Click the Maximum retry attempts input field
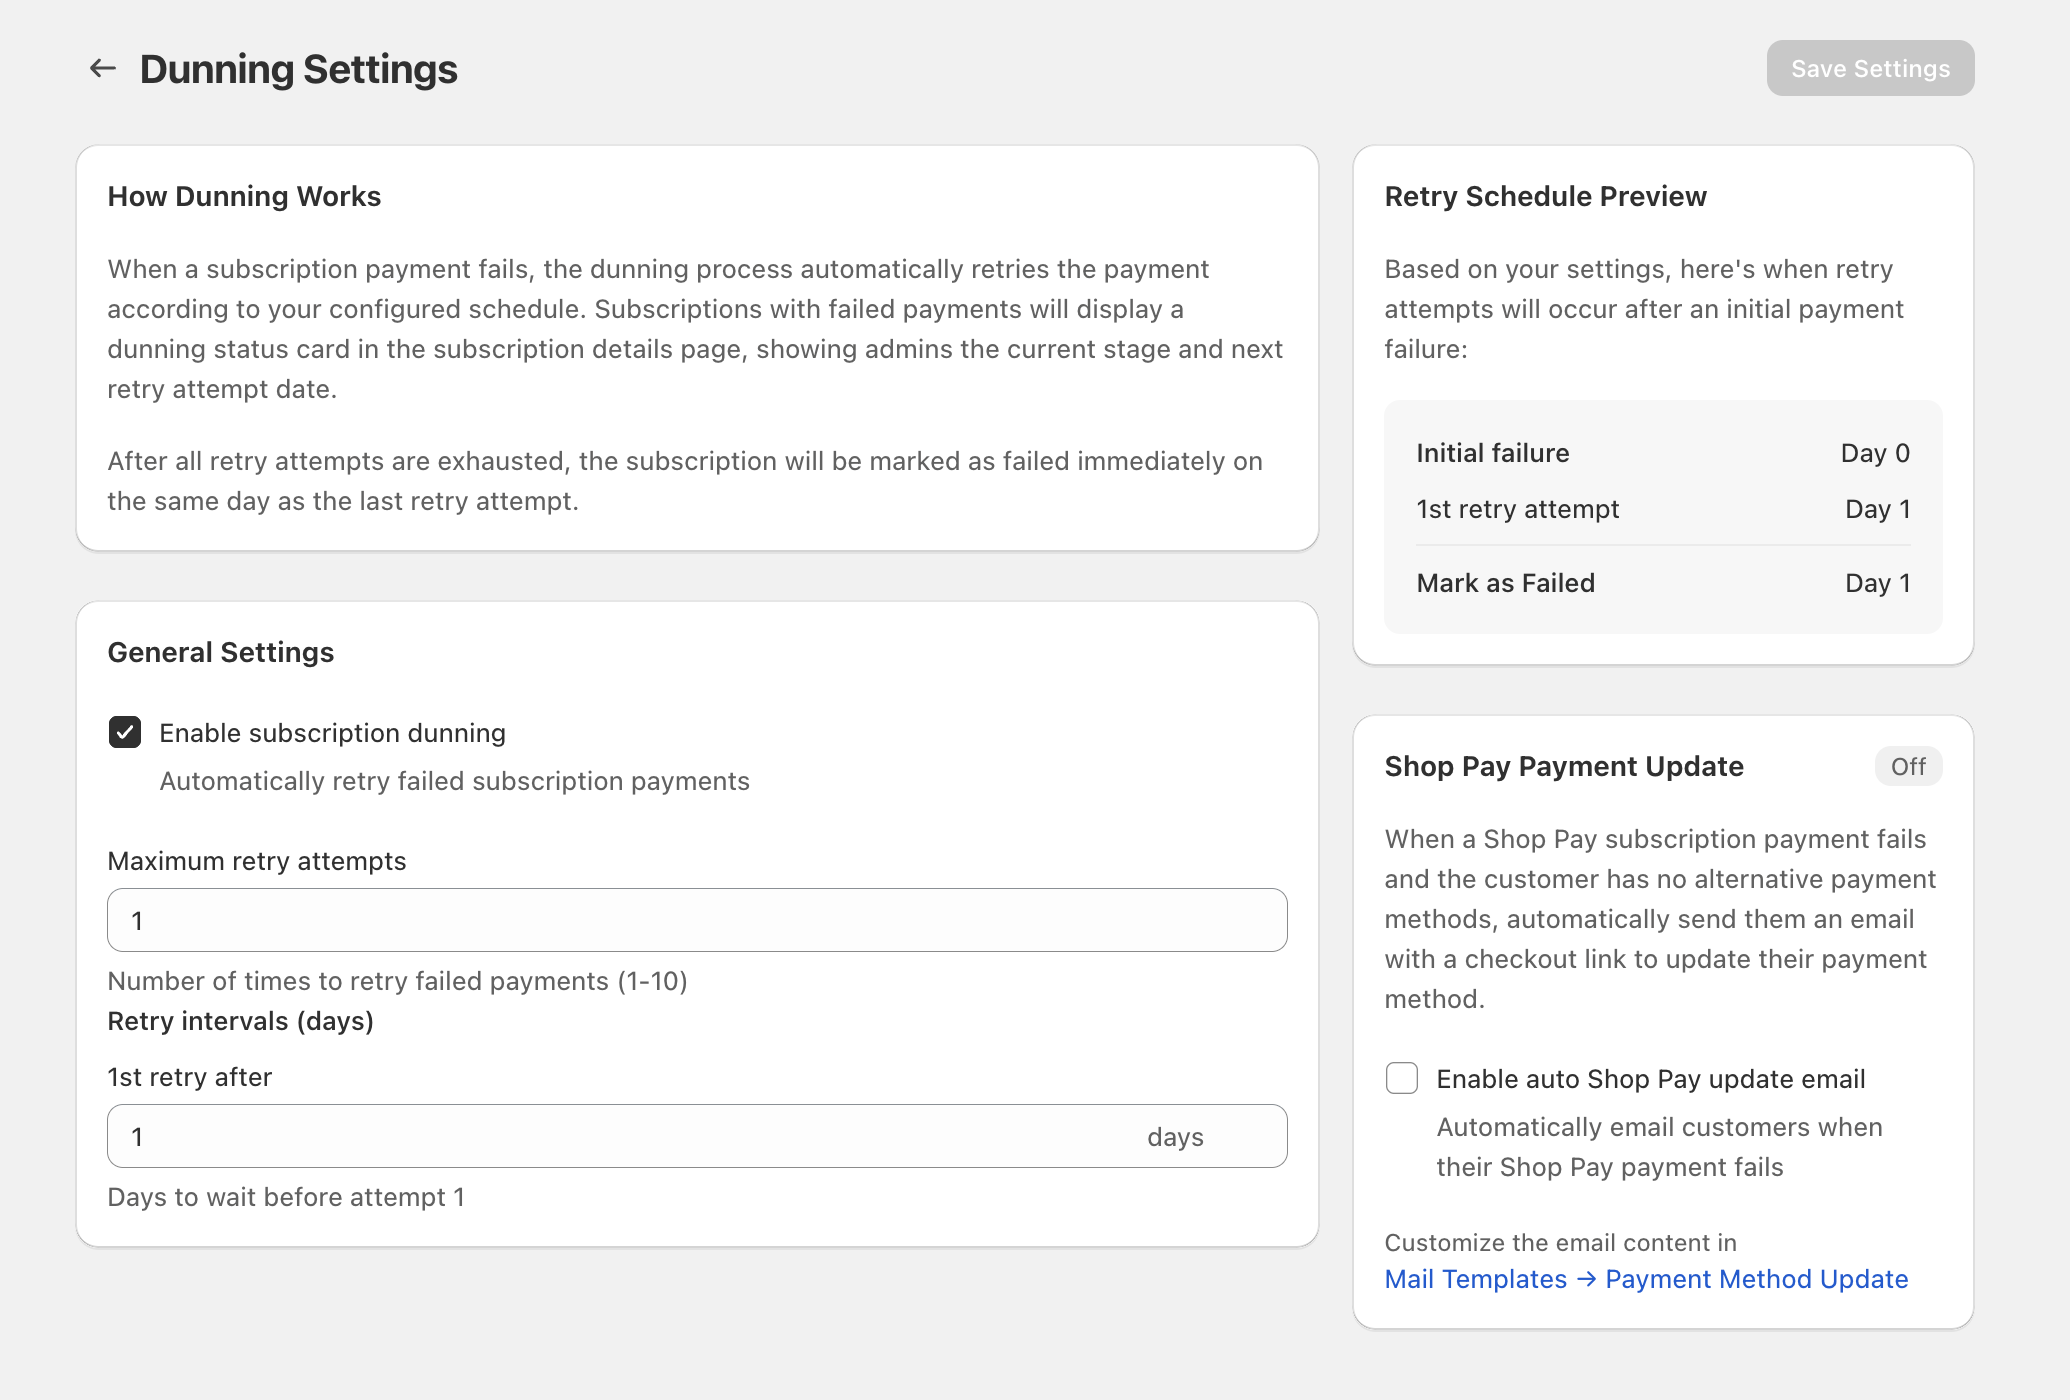Viewport: 2070px width, 1400px height. (x=697, y=919)
